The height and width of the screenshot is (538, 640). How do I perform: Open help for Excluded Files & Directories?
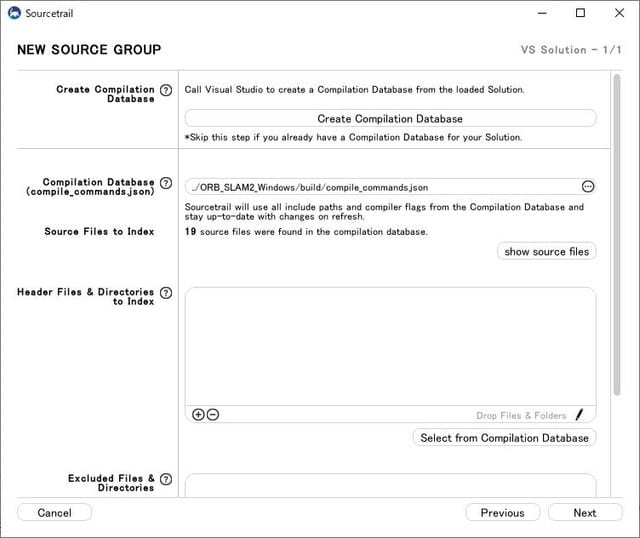166,479
